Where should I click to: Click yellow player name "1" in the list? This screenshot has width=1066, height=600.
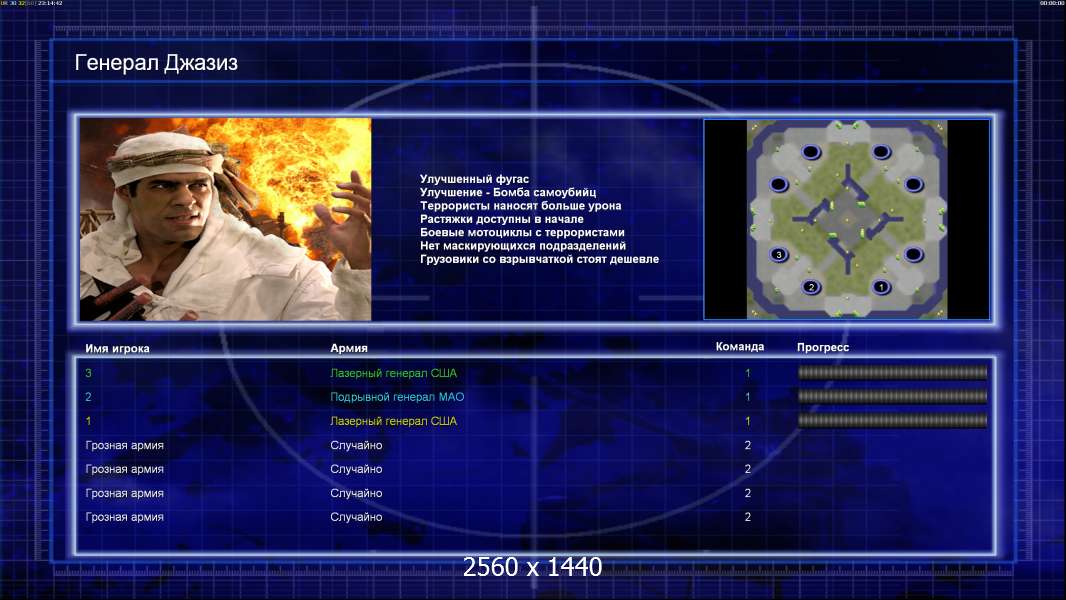(88, 421)
